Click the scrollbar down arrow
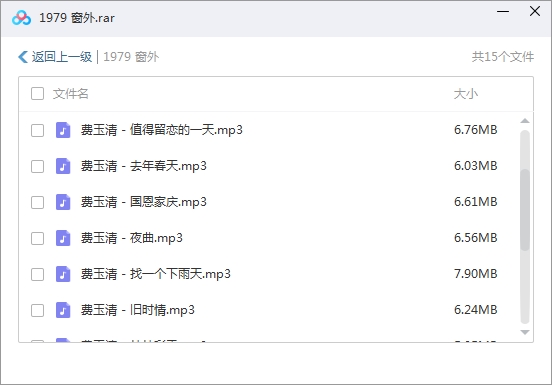 (x=525, y=332)
